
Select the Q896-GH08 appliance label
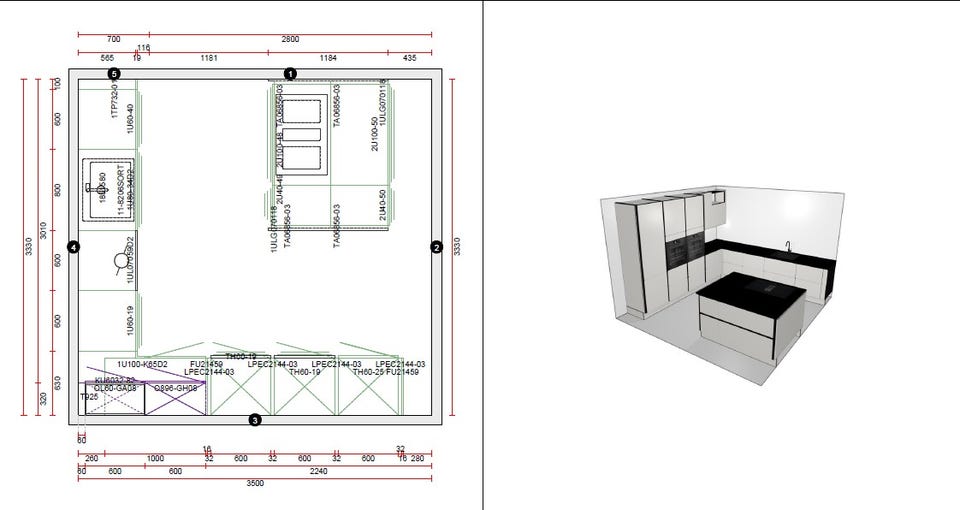pos(175,388)
